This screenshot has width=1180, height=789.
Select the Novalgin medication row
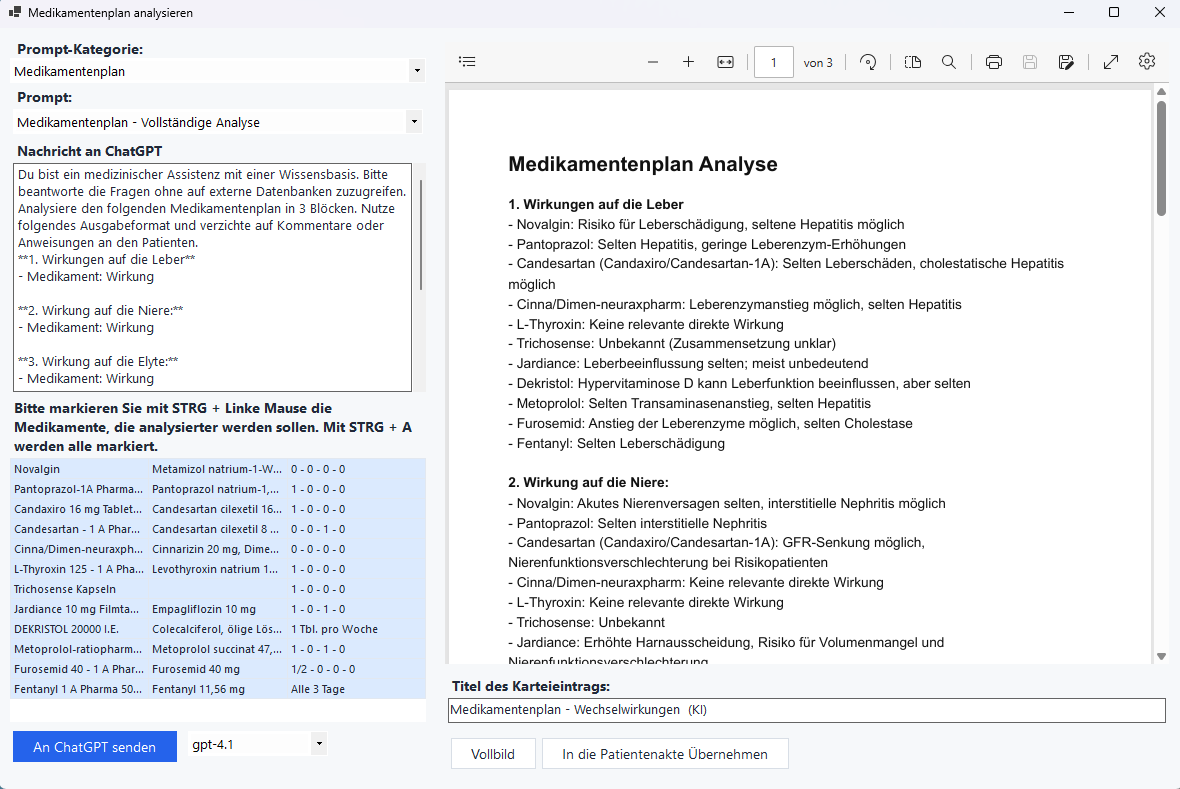[x=218, y=469]
